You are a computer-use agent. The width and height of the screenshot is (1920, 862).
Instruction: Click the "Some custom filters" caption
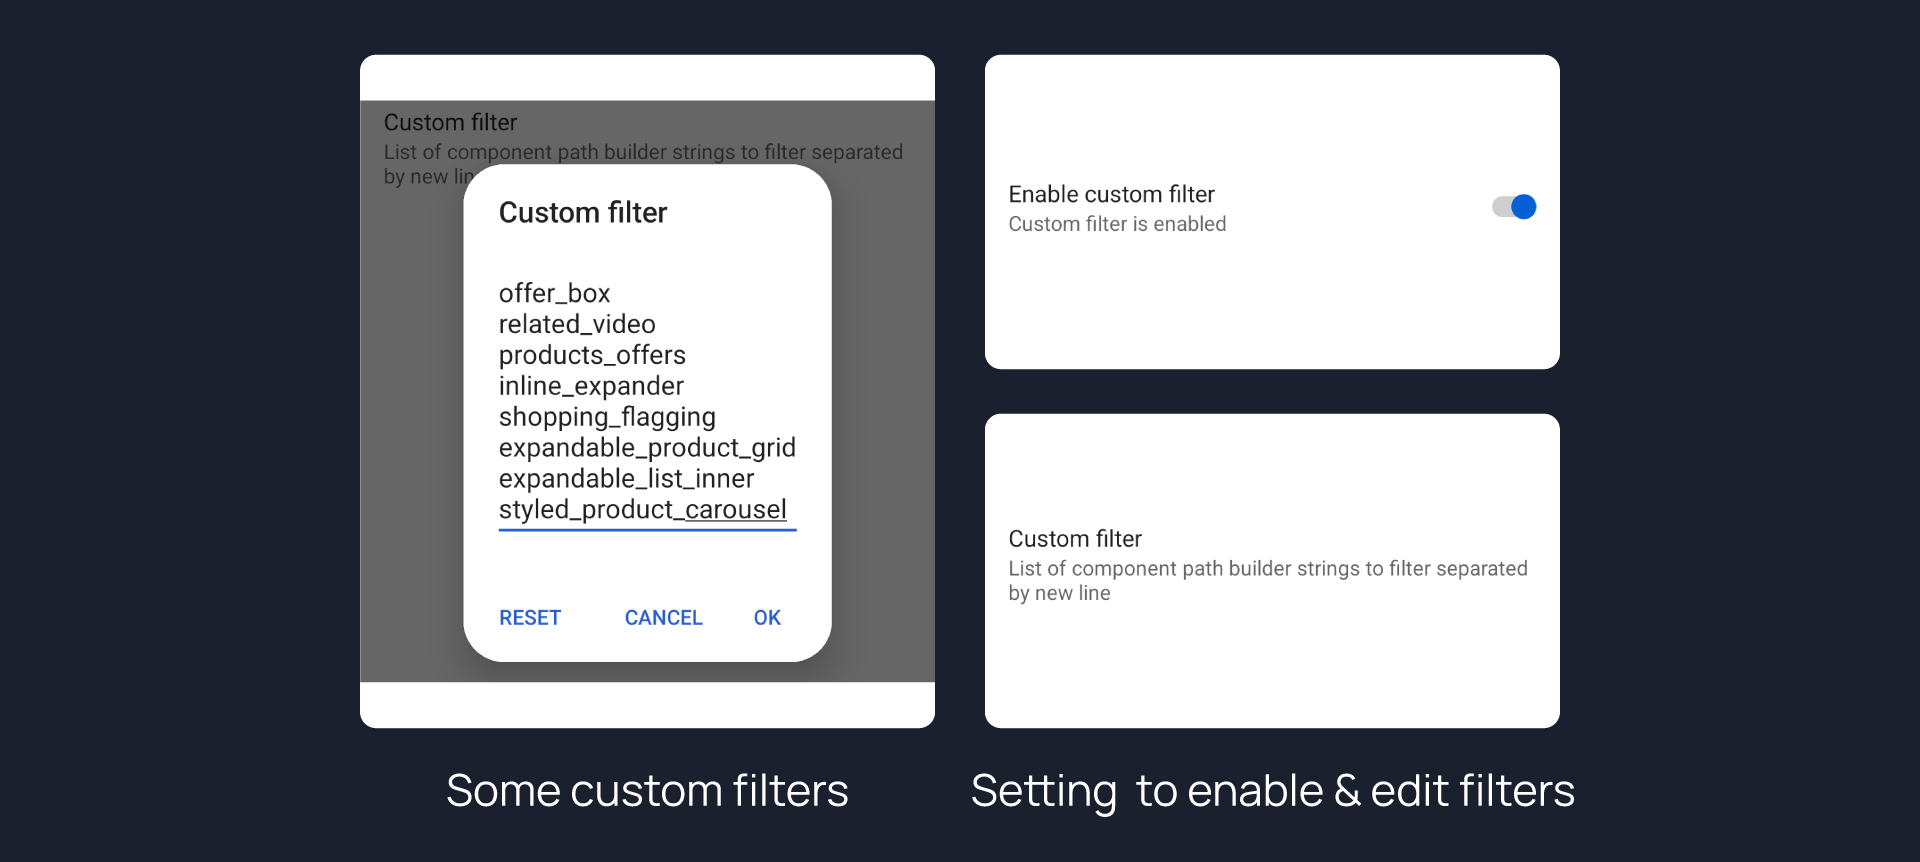647,791
